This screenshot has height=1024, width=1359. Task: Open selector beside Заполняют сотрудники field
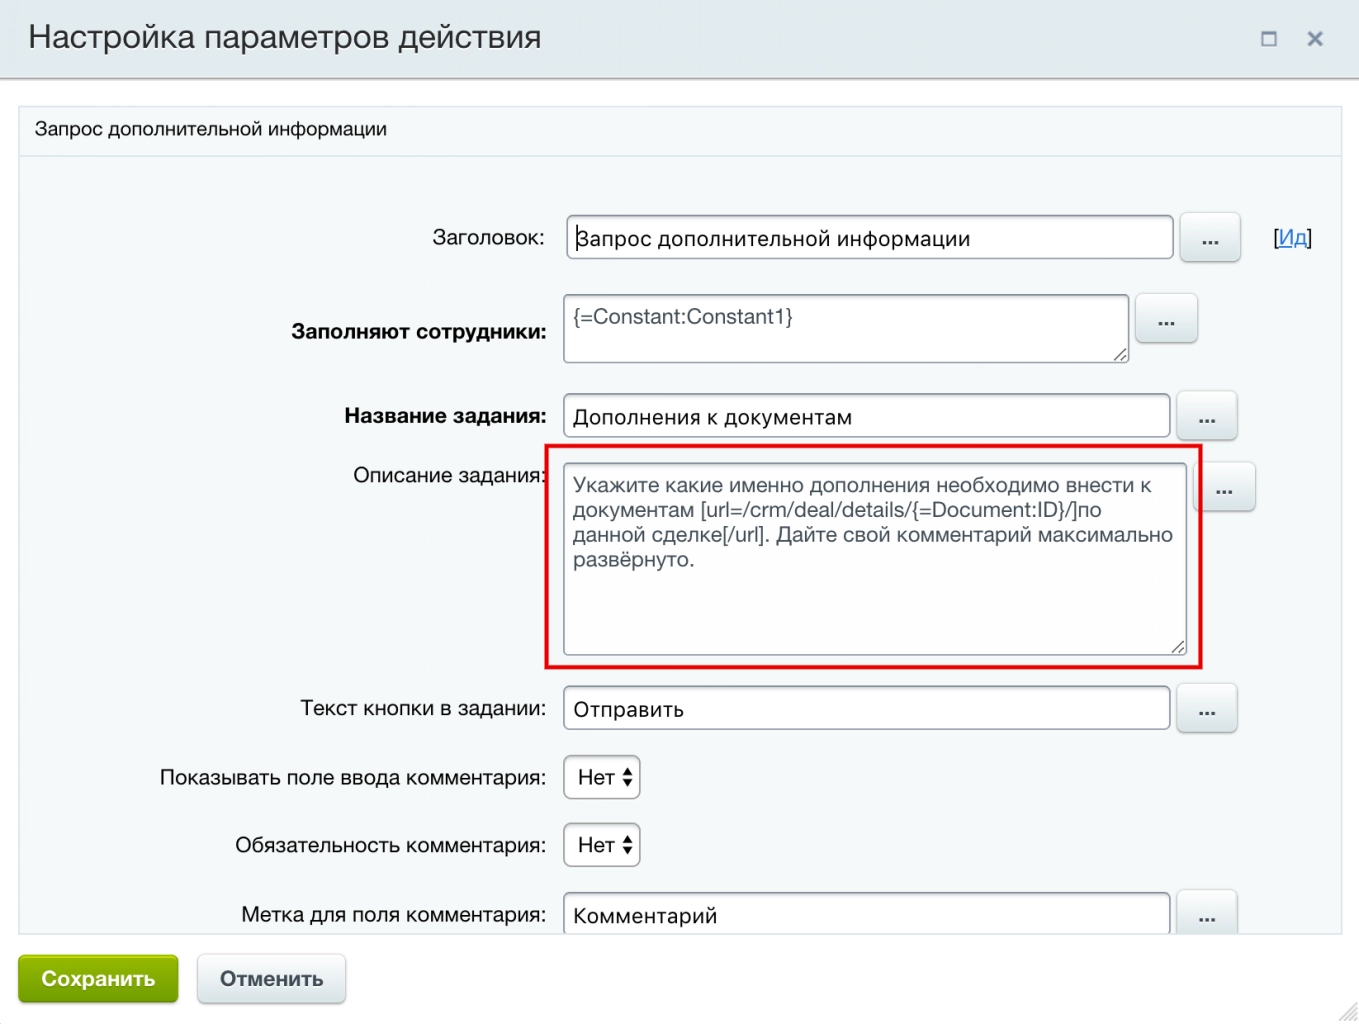tap(1166, 318)
